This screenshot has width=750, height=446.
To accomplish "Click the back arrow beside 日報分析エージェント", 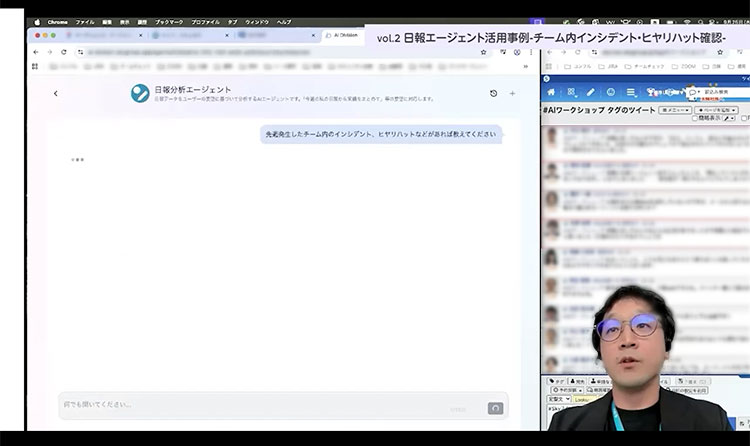I will [x=55, y=93].
